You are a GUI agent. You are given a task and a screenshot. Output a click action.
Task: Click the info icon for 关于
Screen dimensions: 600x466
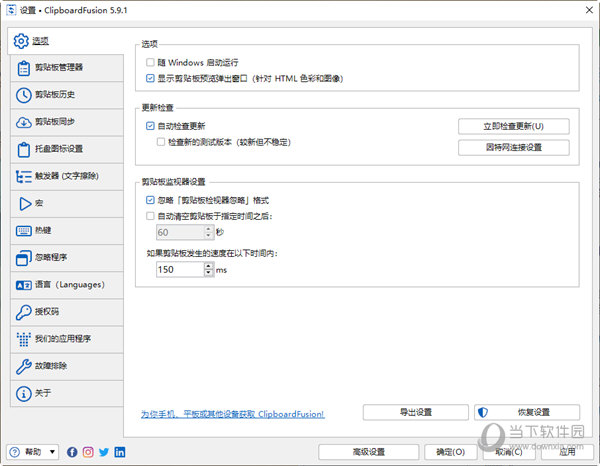pyautogui.click(x=23, y=393)
